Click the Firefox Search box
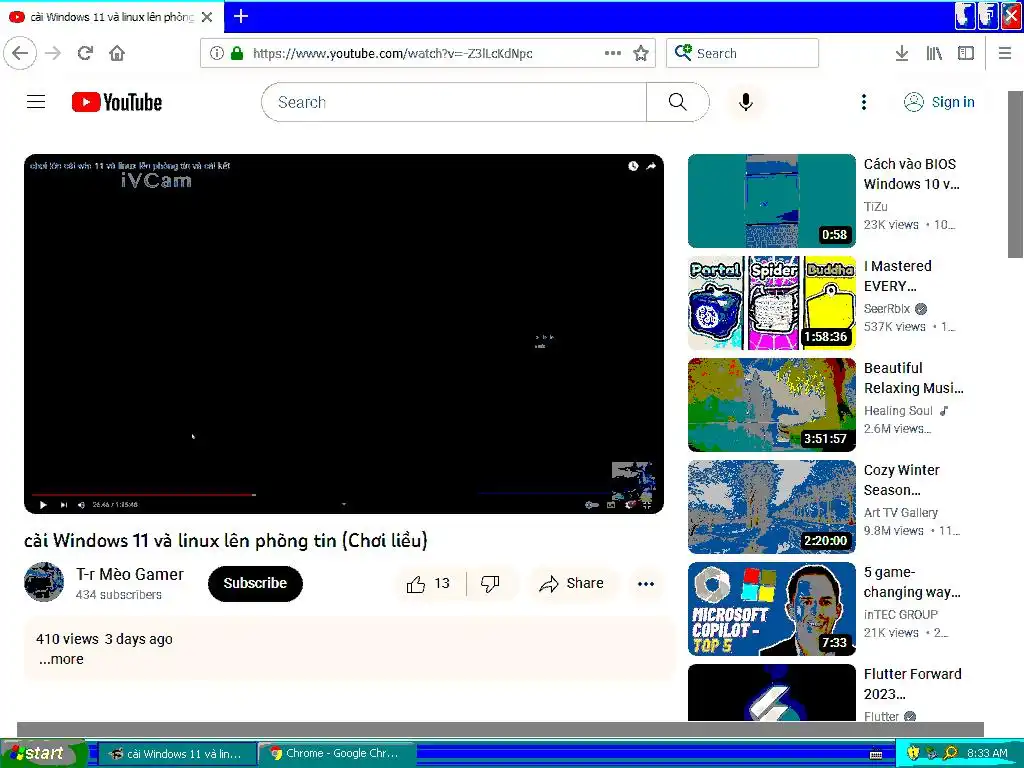The image size is (1024, 768). [743, 53]
